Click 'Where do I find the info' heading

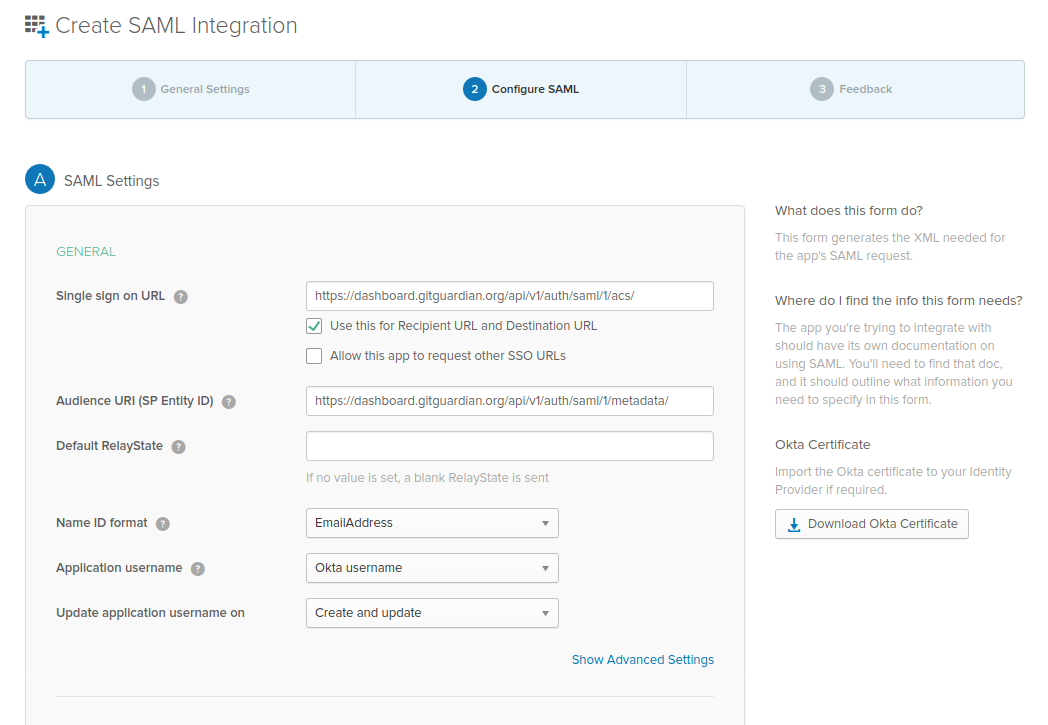pyautogui.click(x=898, y=301)
